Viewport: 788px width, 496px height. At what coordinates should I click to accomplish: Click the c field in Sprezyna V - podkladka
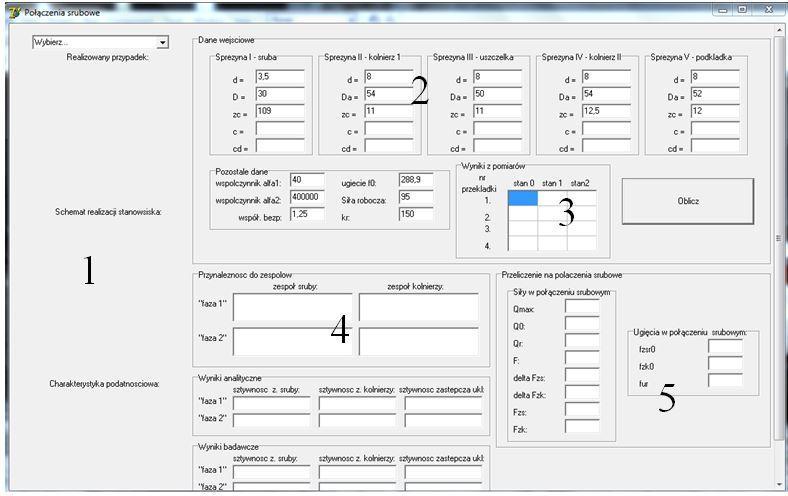[715, 129]
